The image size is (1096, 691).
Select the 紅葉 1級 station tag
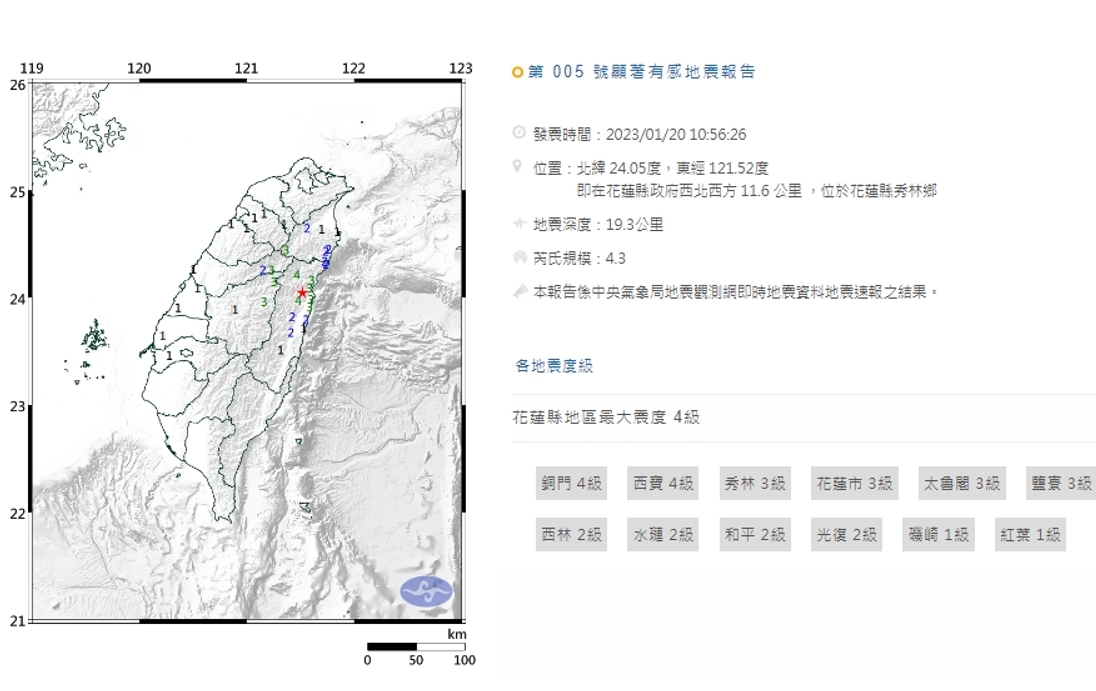pos(1029,535)
